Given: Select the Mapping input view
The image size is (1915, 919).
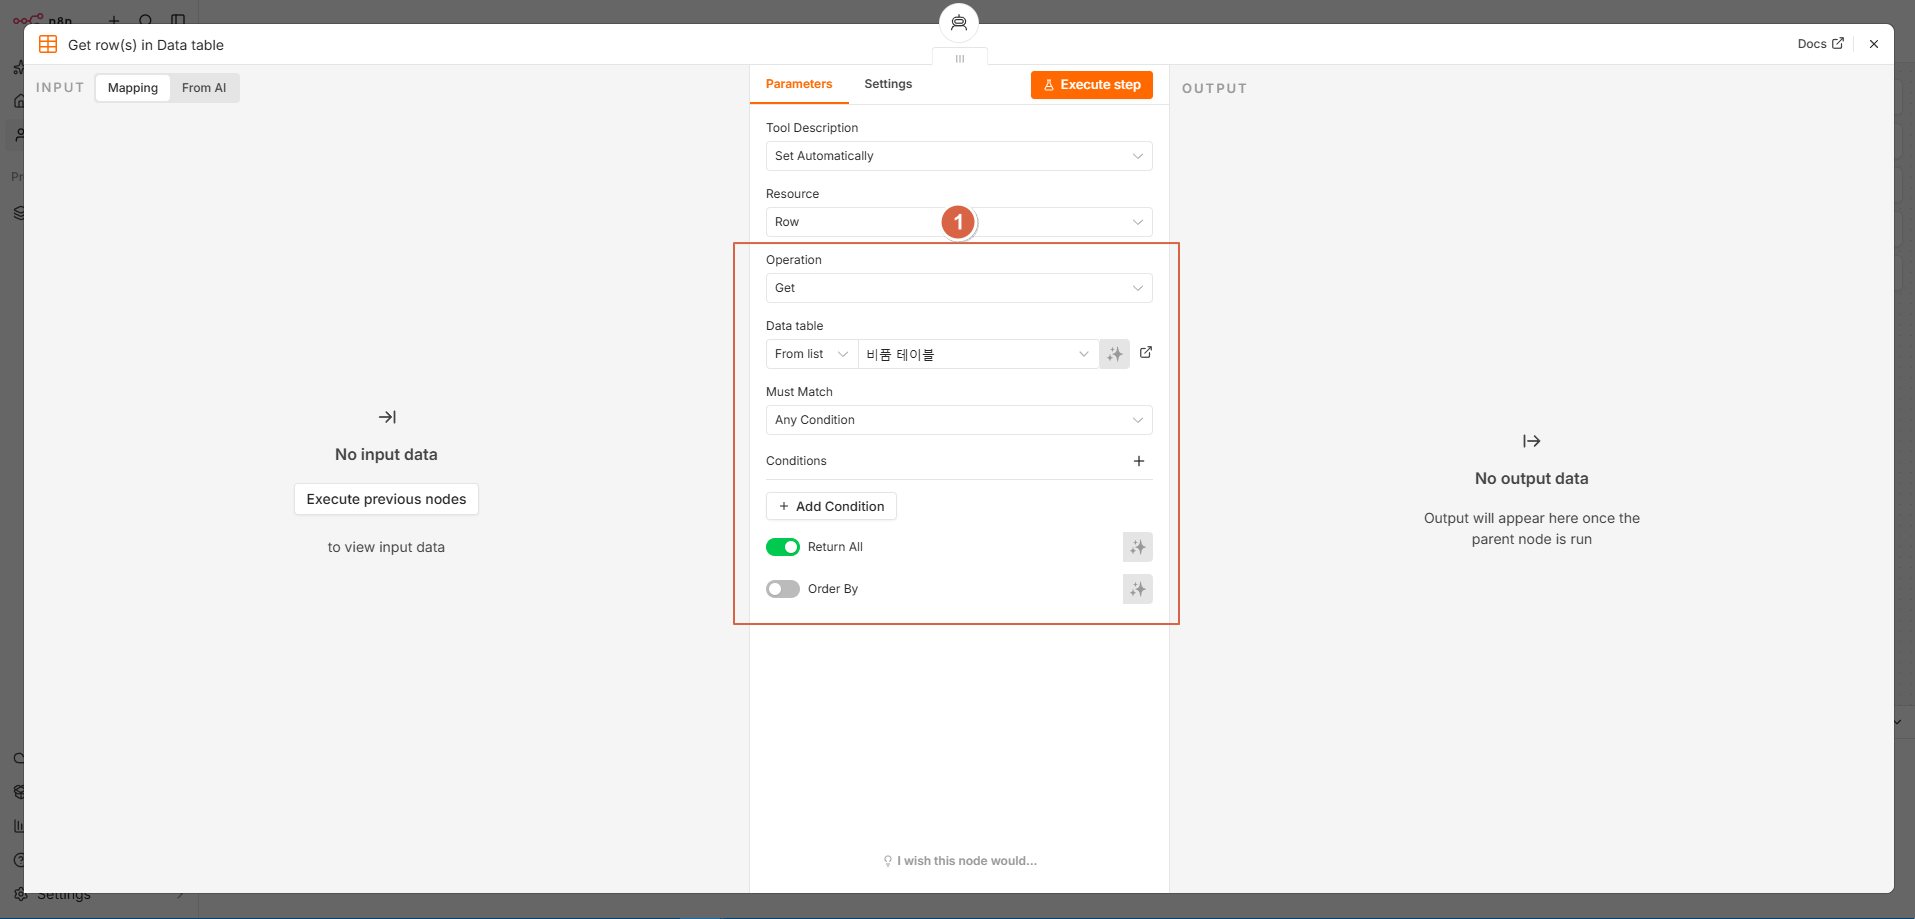Looking at the screenshot, I should tap(133, 88).
